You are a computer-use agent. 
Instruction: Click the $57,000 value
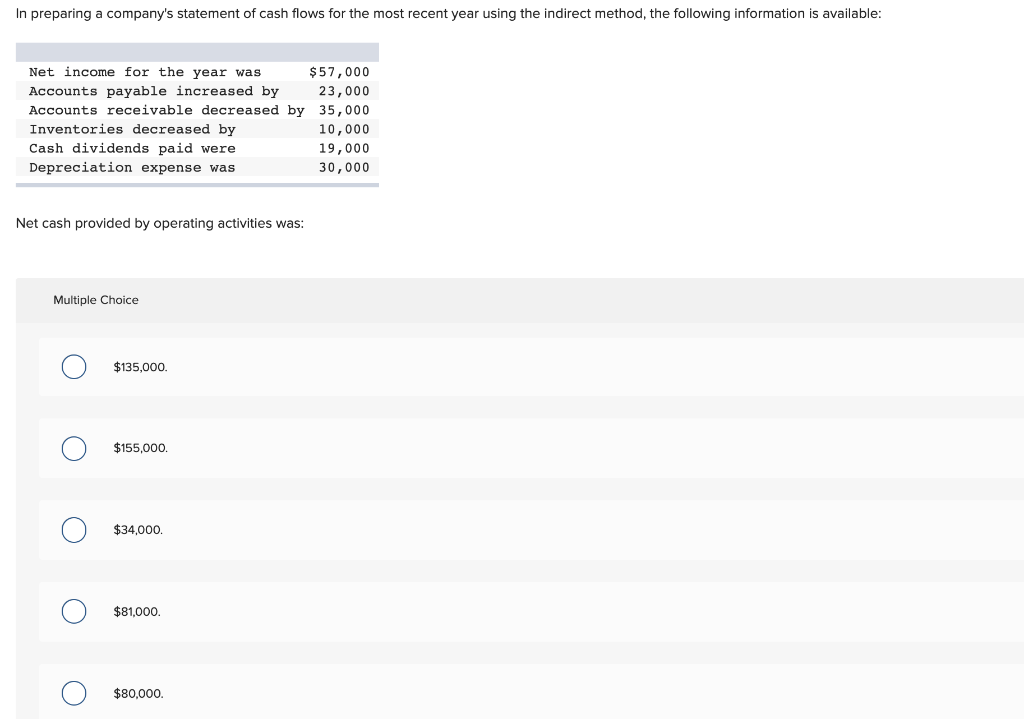[339, 72]
